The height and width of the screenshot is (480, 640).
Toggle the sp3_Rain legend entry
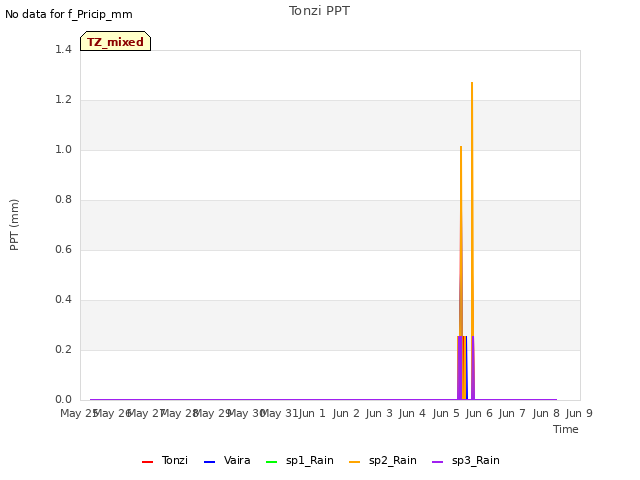click(x=466, y=460)
